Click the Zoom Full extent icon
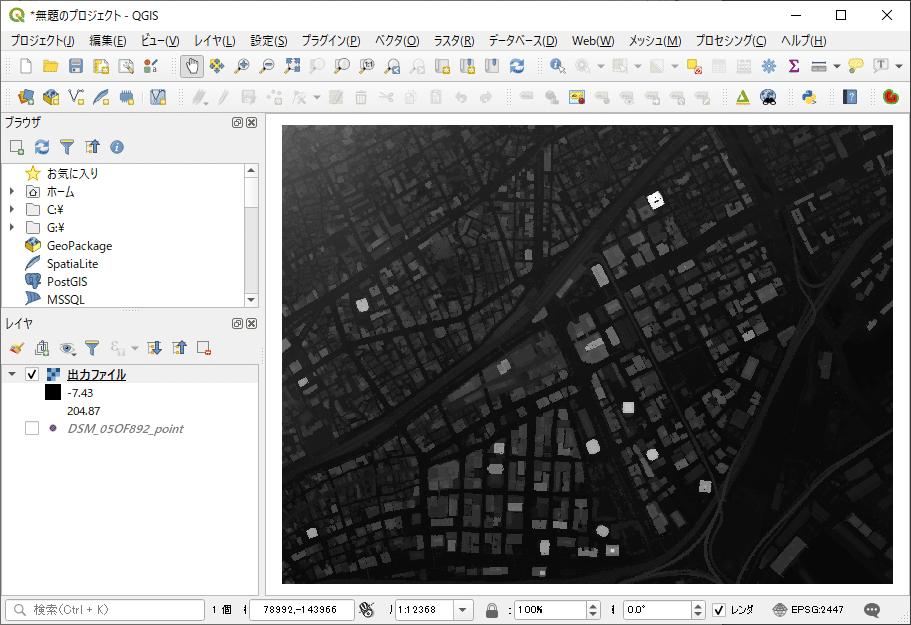Screen dimensions: 911x625 [x=292, y=66]
